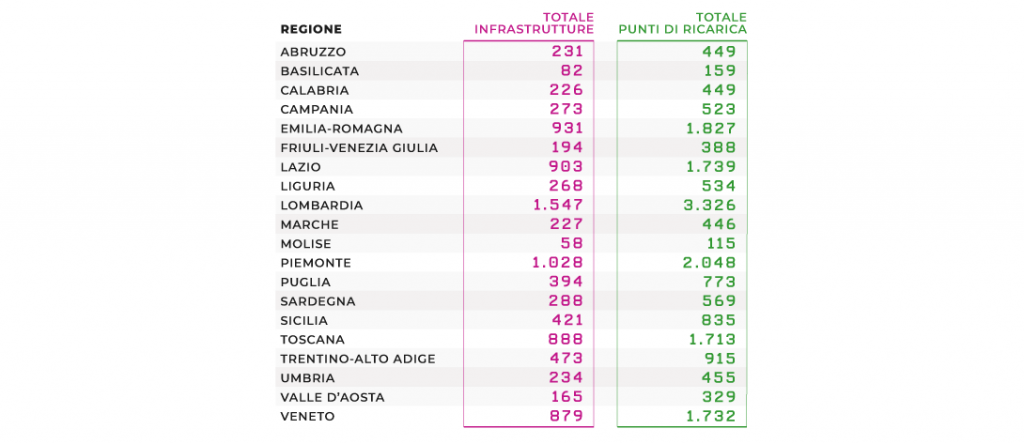The width and height of the screenshot is (1024, 444).
Task: Select Sicilia charging points value 835
Action: pyautogui.click(x=718, y=321)
